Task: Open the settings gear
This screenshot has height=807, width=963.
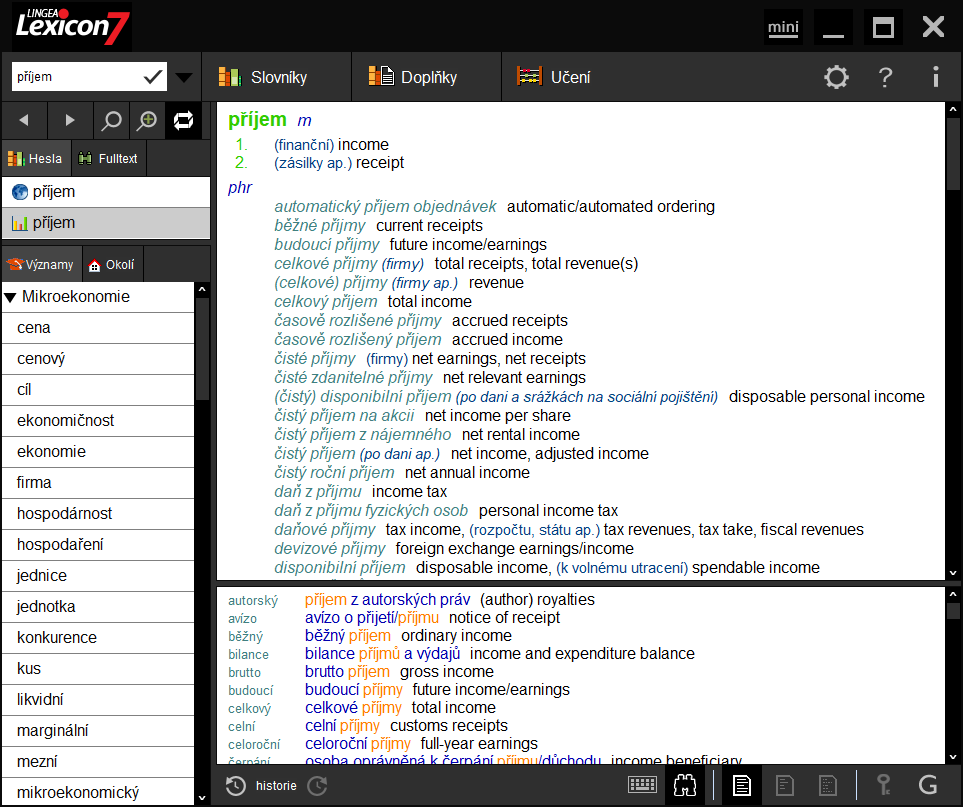Action: [836, 77]
